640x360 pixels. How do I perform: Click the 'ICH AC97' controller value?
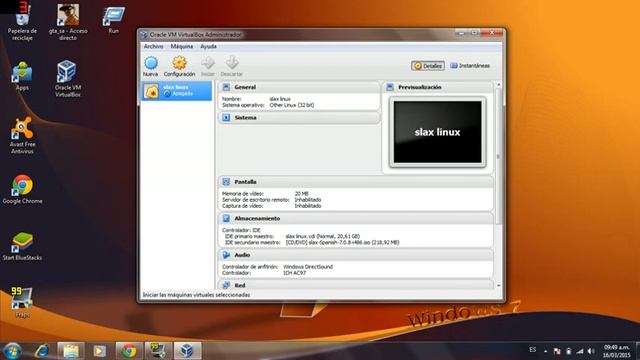pyautogui.click(x=294, y=273)
